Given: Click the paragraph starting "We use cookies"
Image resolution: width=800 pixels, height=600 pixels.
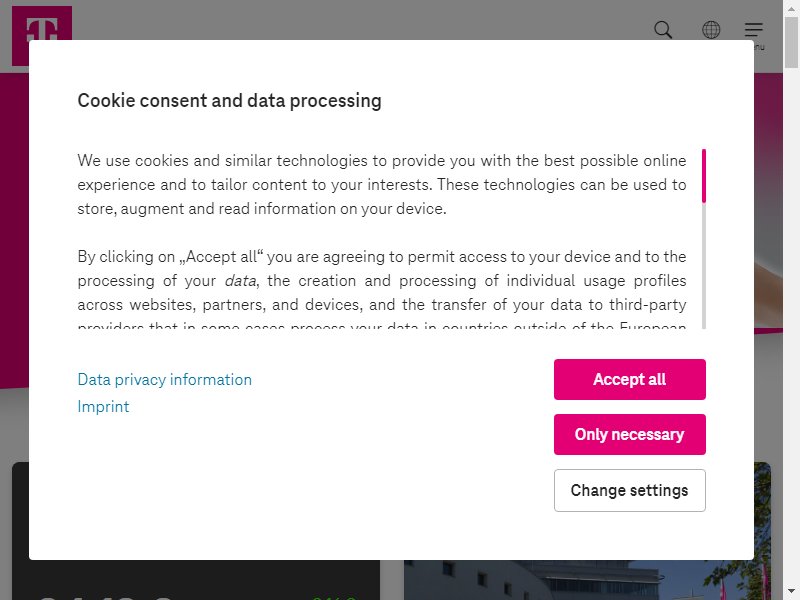Looking at the screenshot, I should 382,185.
